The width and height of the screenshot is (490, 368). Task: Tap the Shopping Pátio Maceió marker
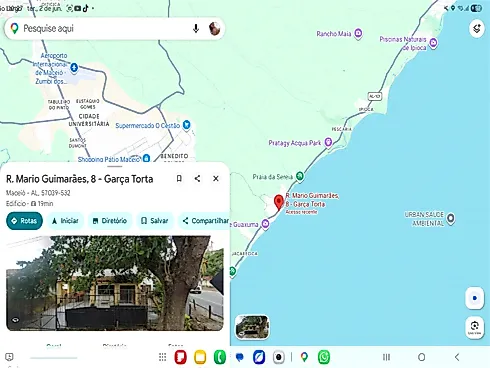pos(146,158)
